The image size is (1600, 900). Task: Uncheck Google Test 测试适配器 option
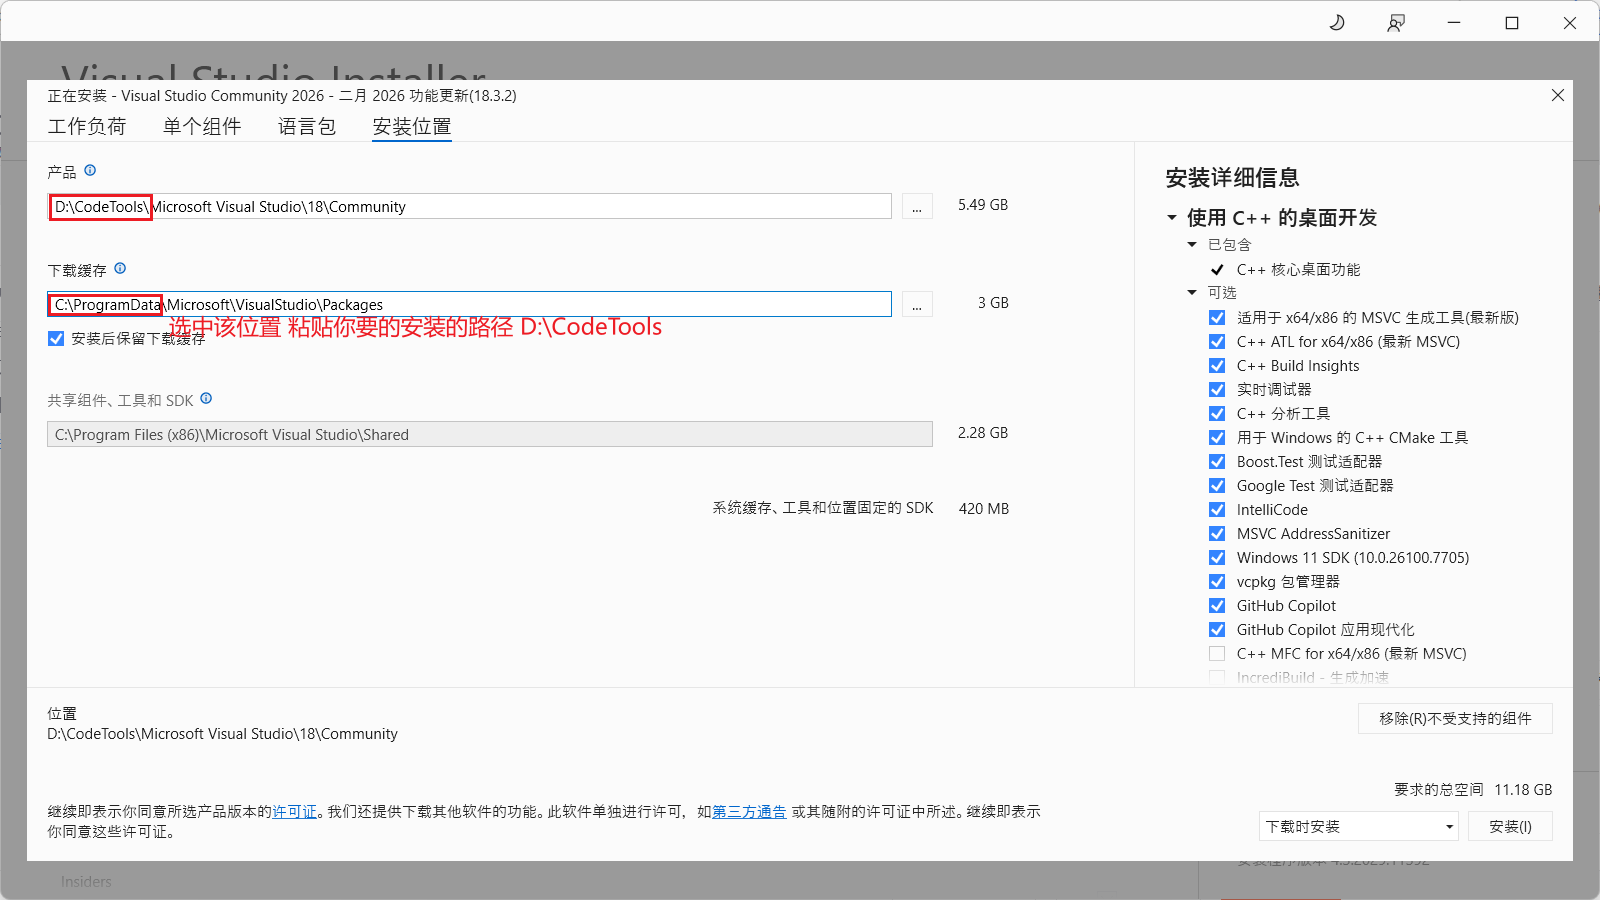(x=1217, y=486)
